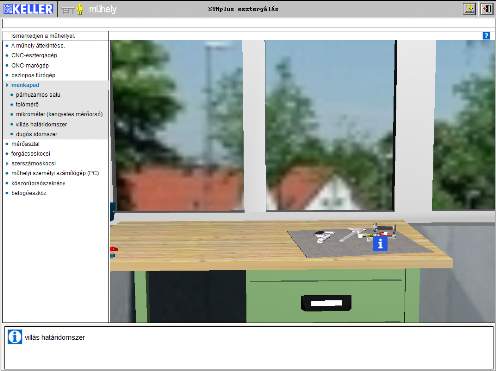The height and width of the screenshot is (371, 496).
Task: Click the info icon in the bottom panel
Action: [x=15, y=337]
